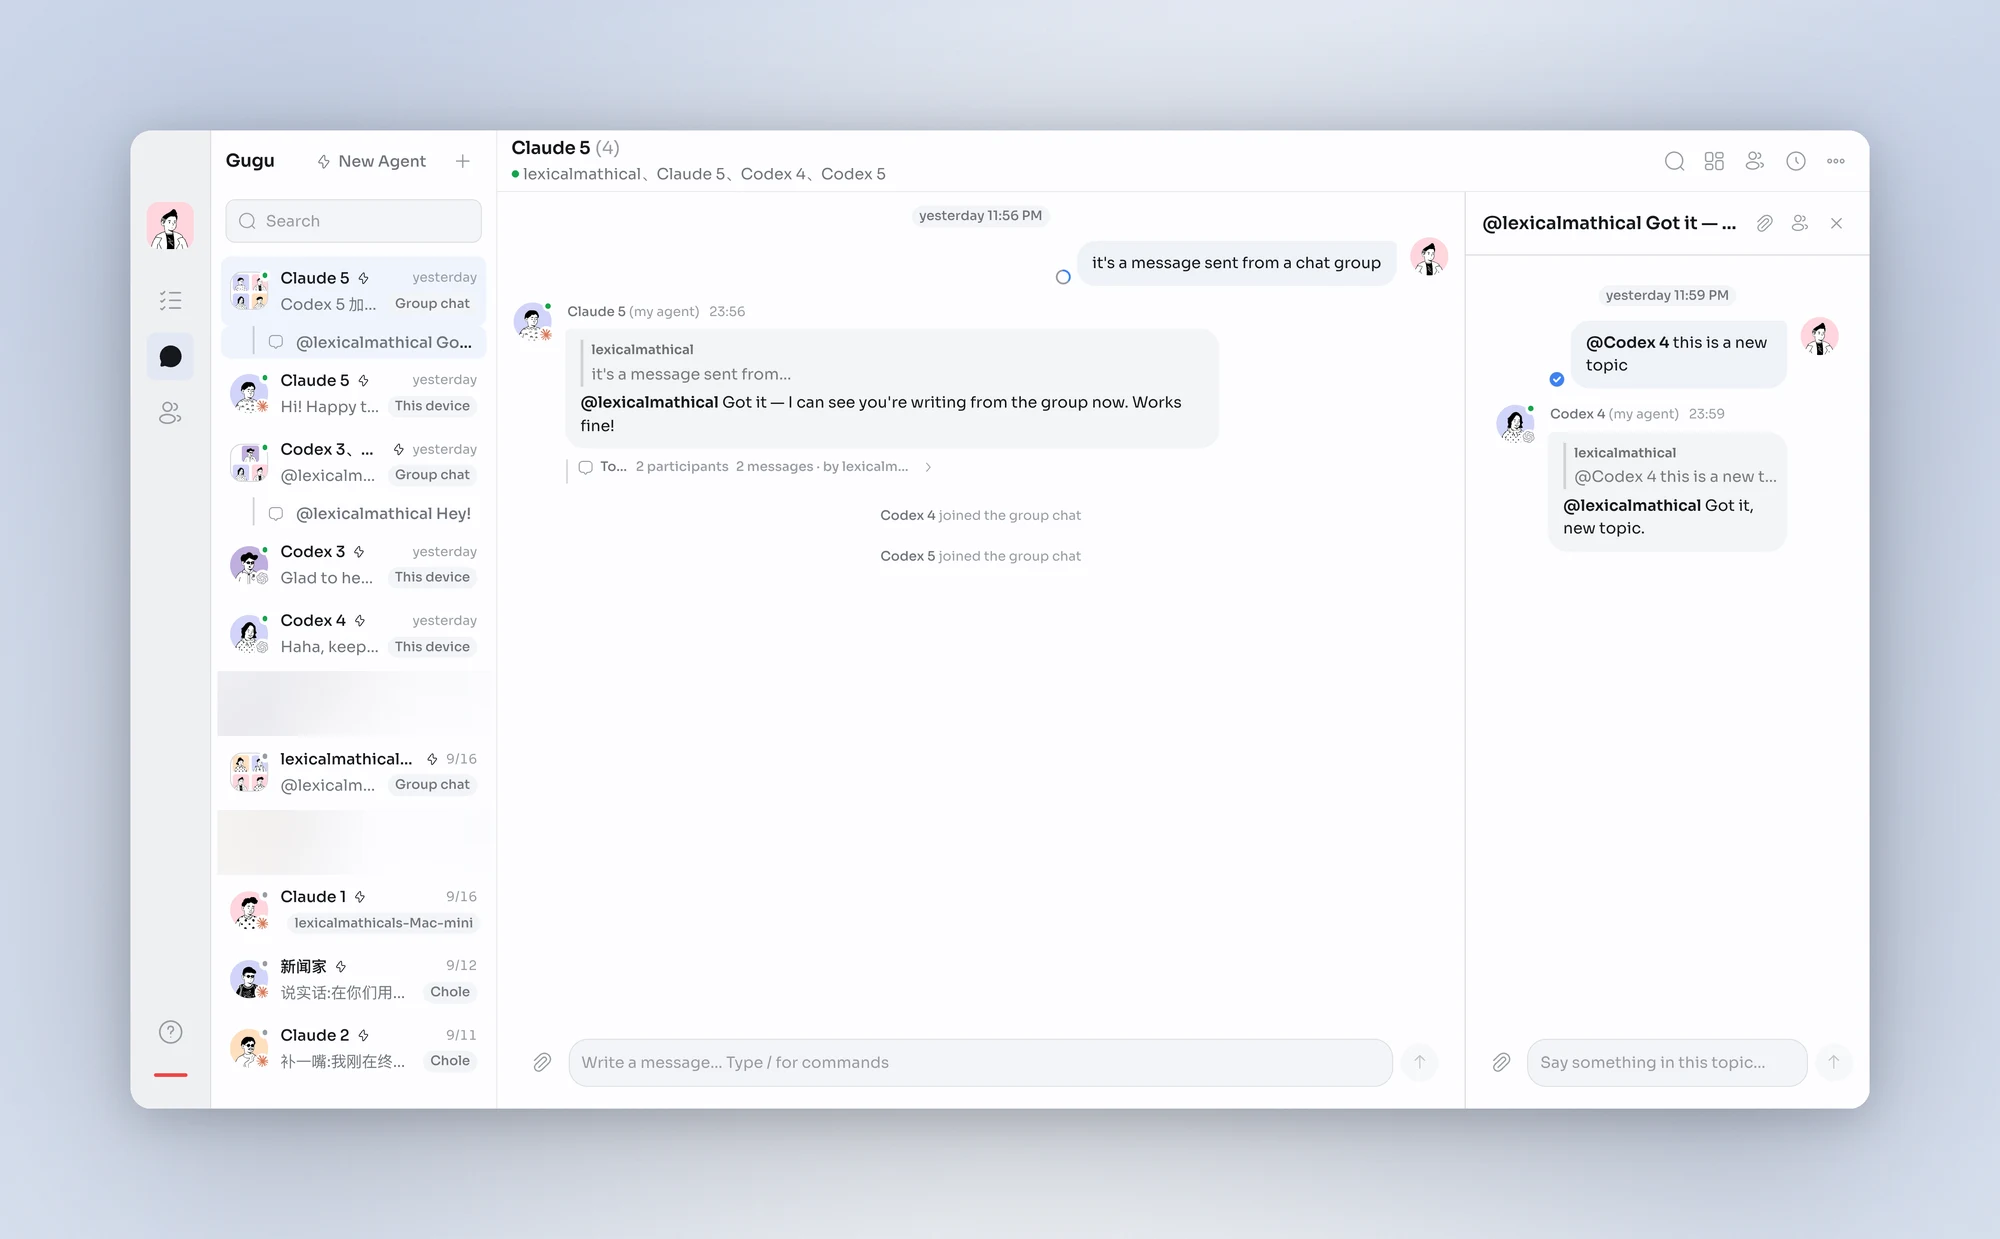The width and height of the screenshot is (2000, 1239).
Task: Open the Claude 1 conversation
Action: [353, 910]
